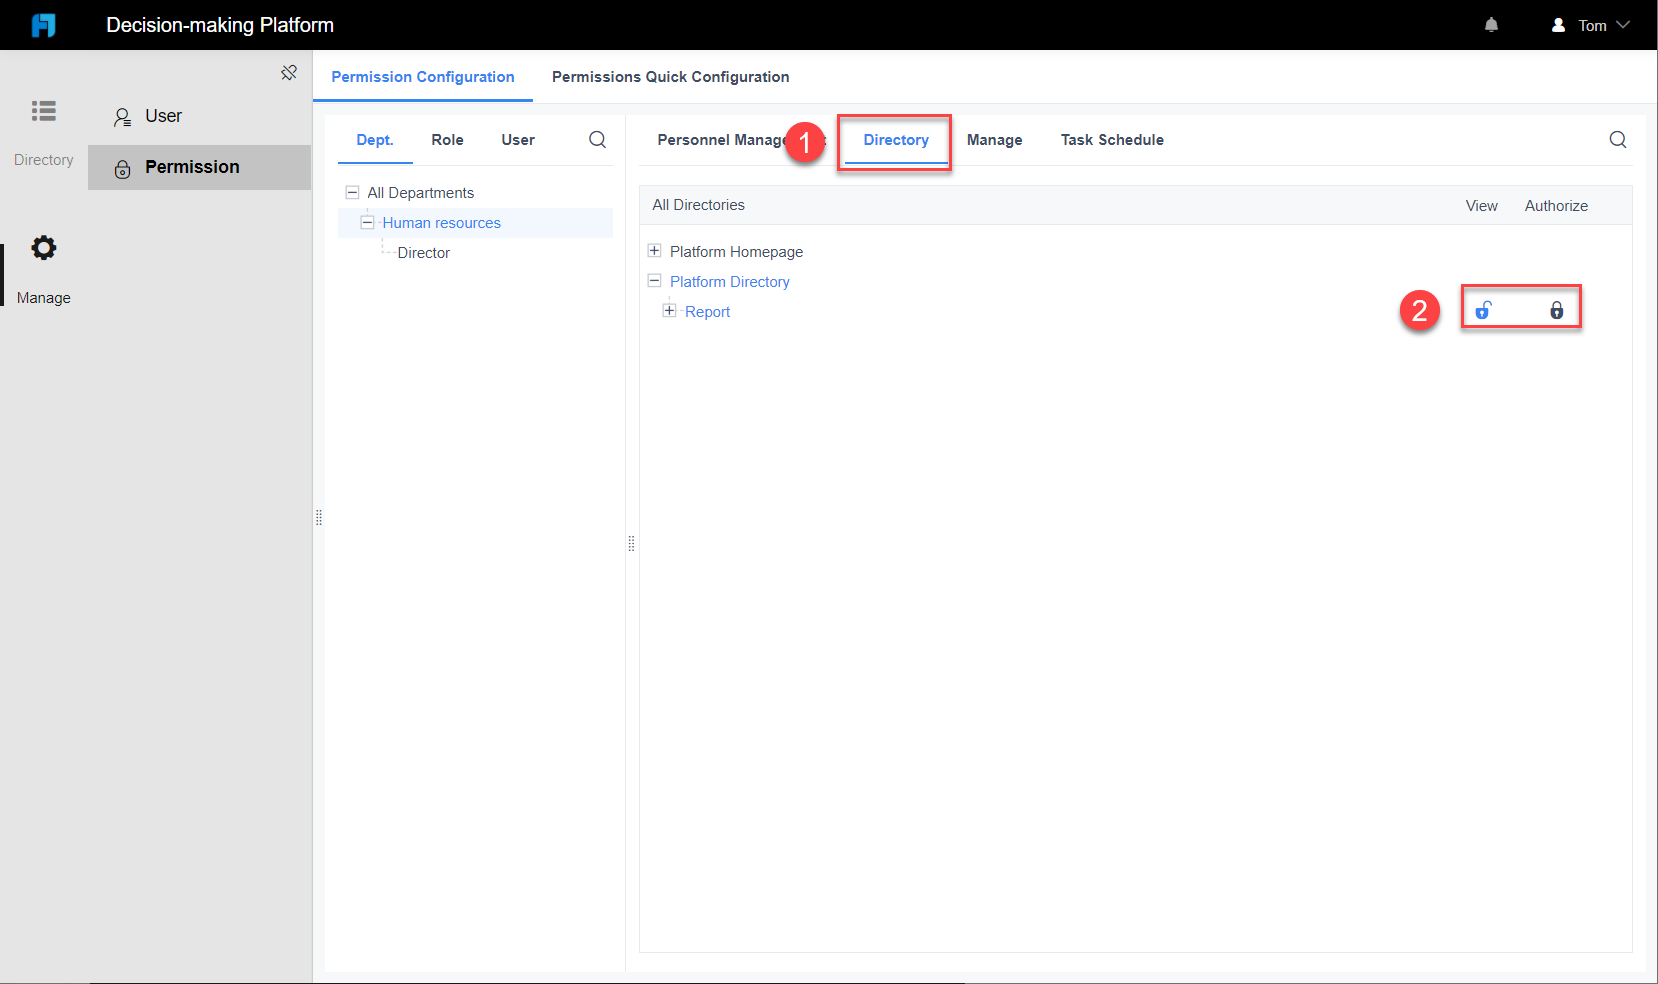Select Director under Human resources

[x=424, y=252]
